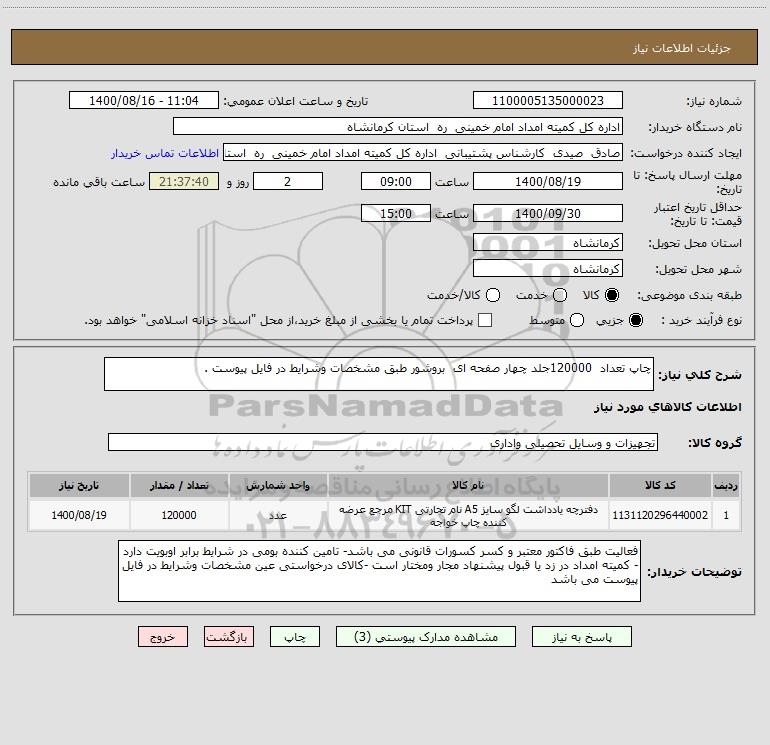Open مشاهده مدارک پیوستی (3) button
The width and height of the screenshot is (770, 745).
pos(426,637)
